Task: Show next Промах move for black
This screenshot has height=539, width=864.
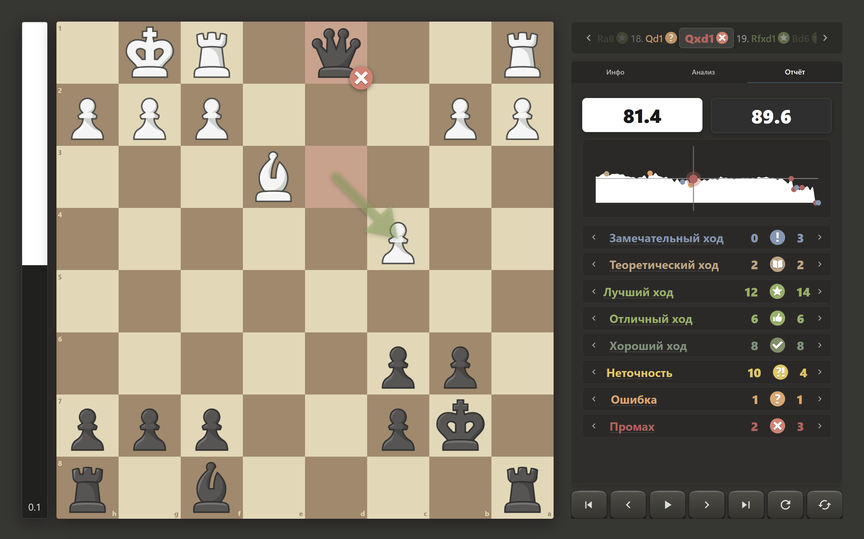Action: [819, 426]
